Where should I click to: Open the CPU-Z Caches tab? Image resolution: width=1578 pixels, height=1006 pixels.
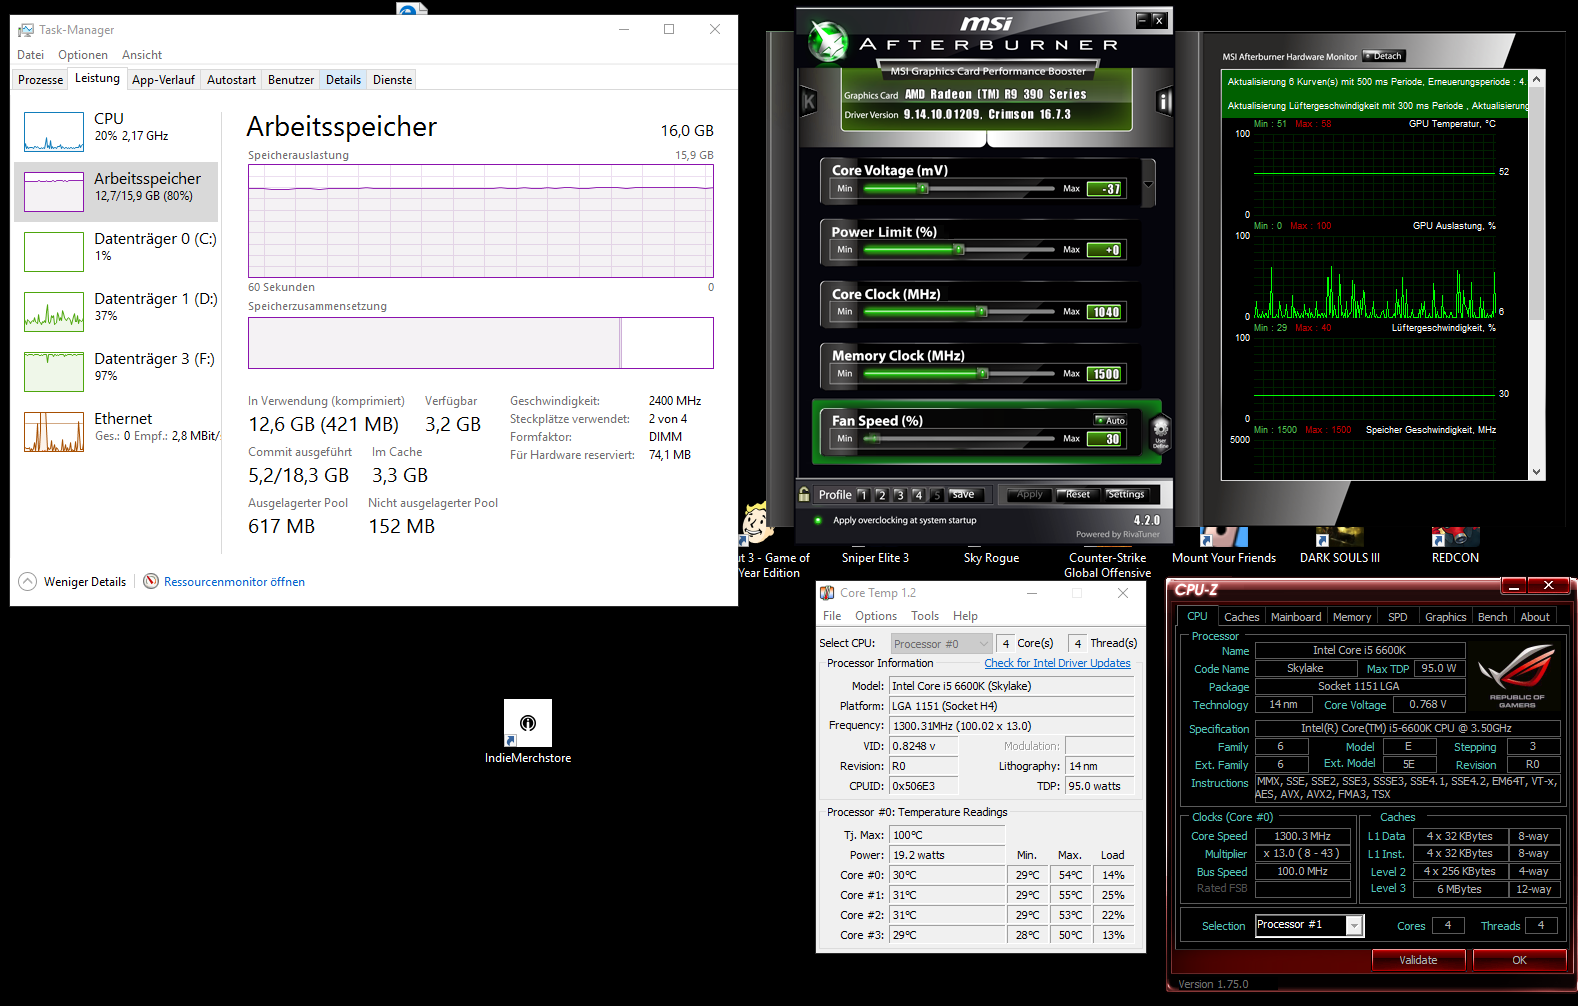tap(1241, 617)
